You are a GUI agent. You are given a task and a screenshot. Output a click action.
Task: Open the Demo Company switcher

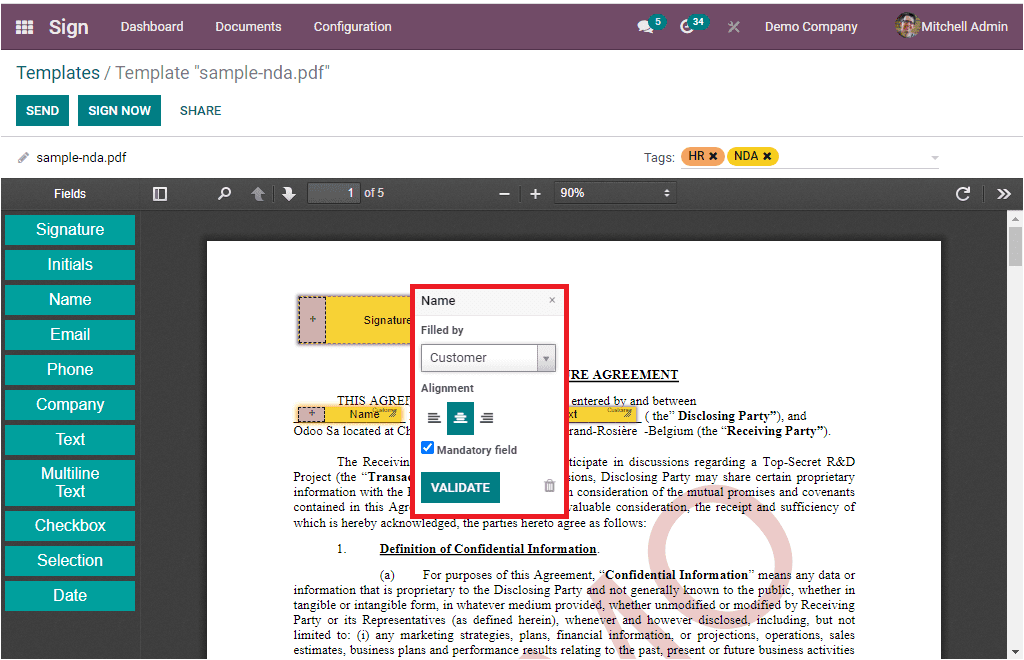coord(811,27)
